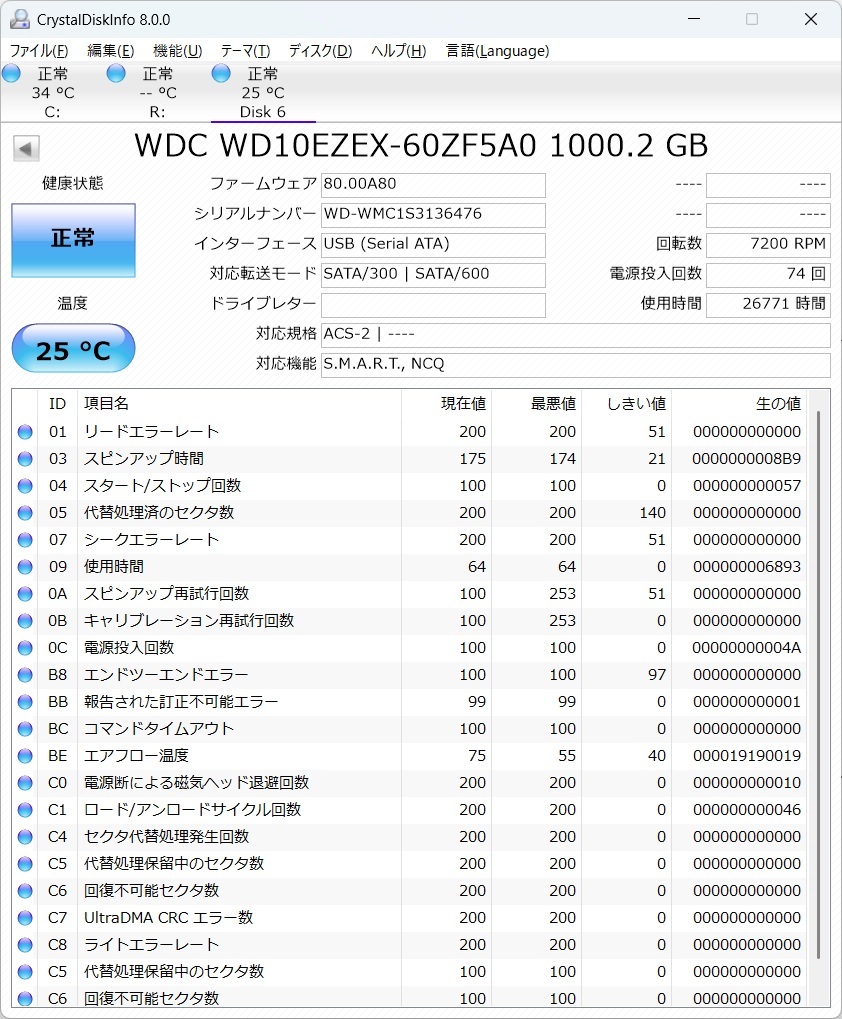Click raw value 000000006893 in the list
This screenshot has width=842, height=1019.
pos(746,567)
